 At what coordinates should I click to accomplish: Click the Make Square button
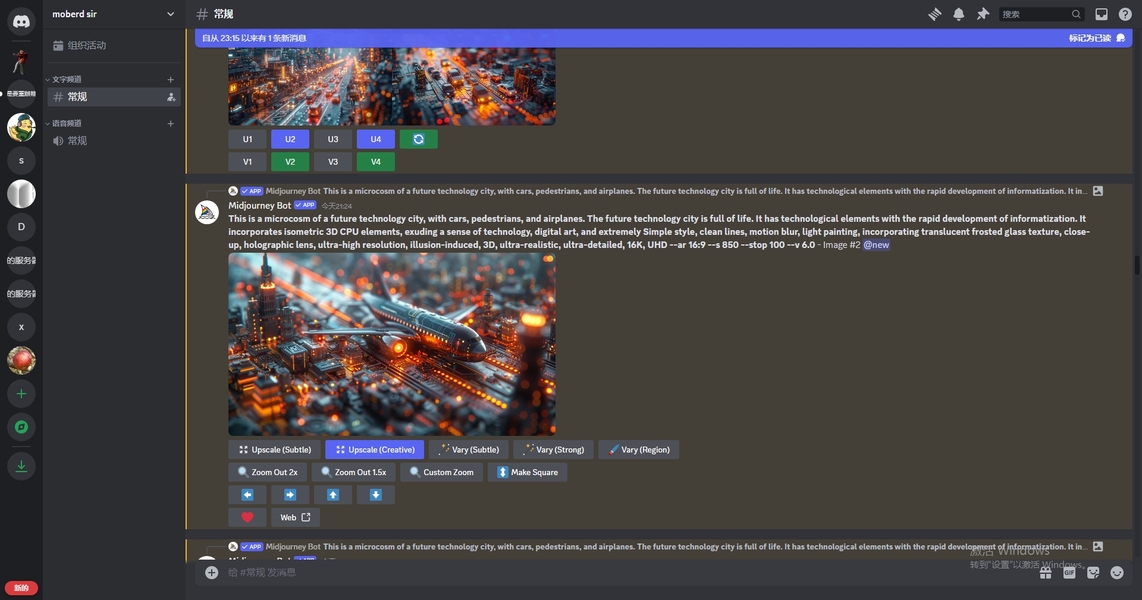point(527,473)
